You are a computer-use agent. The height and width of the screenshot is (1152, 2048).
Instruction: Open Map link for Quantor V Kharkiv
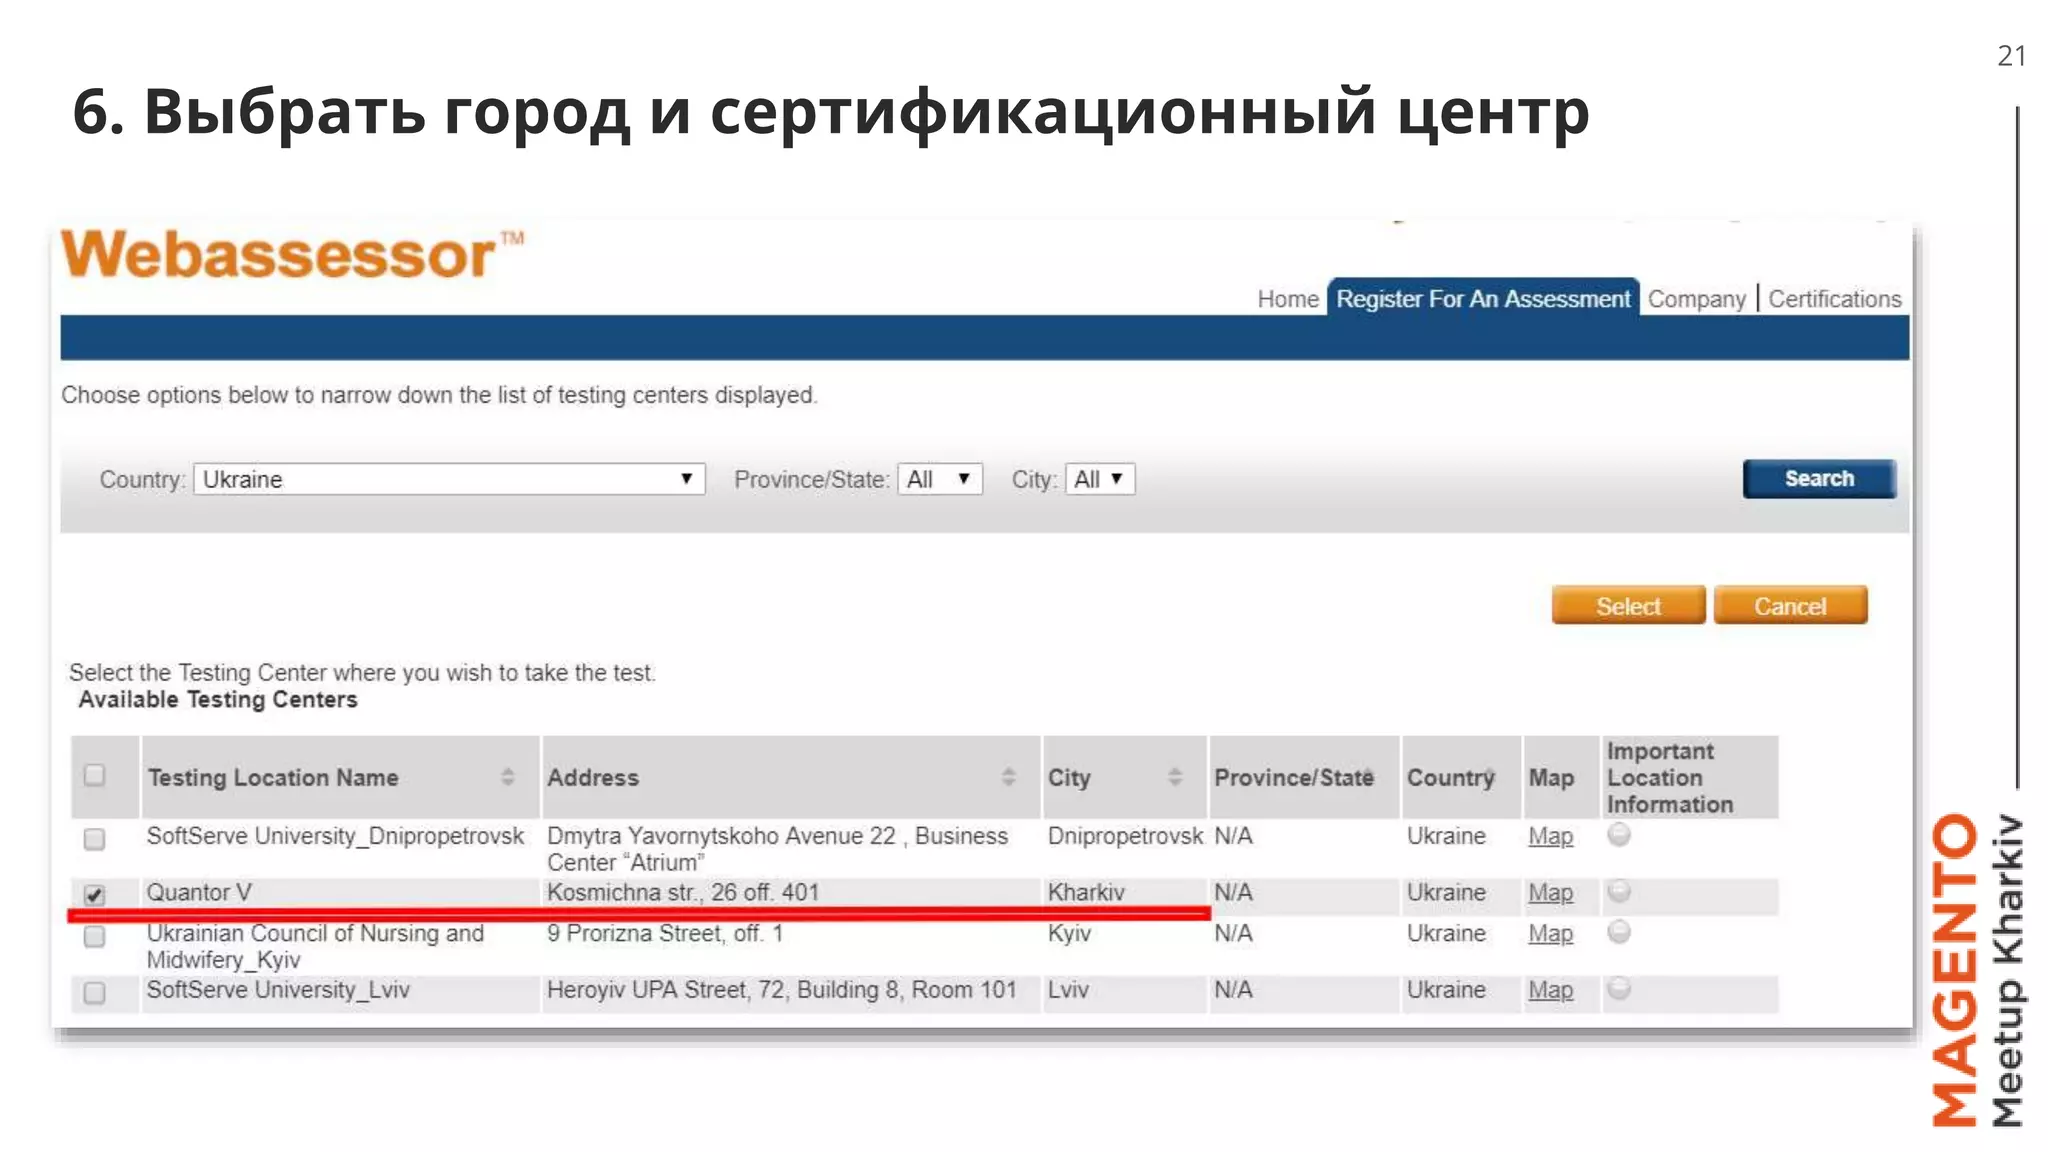tap(1550, 892)
